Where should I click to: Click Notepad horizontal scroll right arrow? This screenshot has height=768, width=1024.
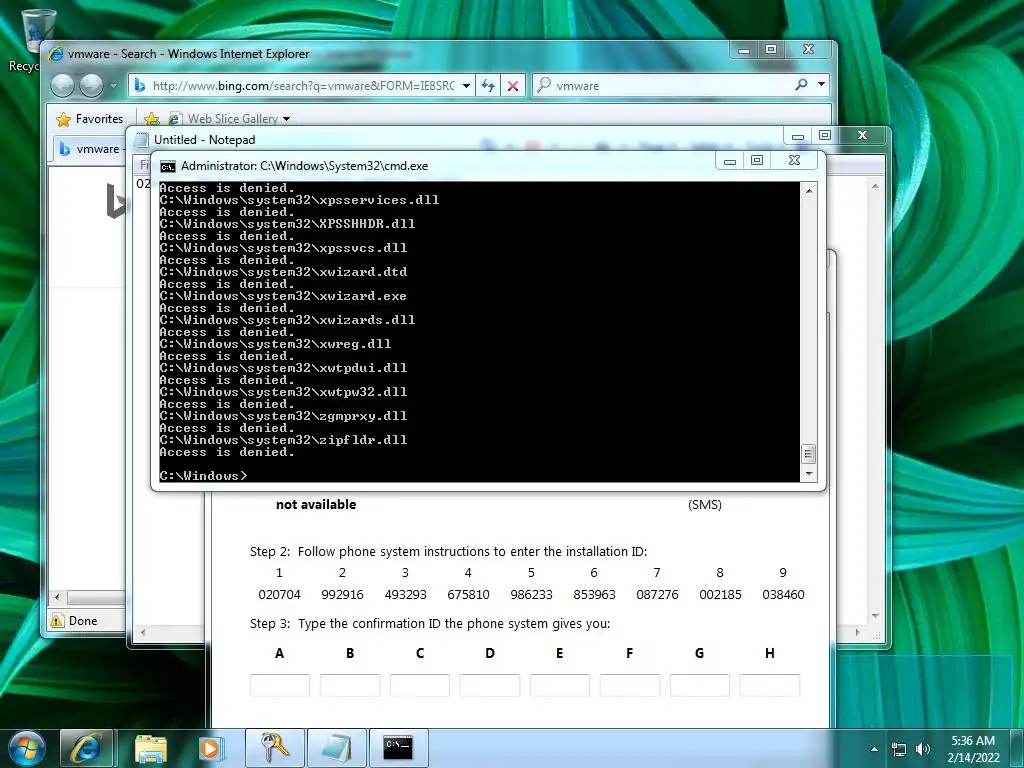pos(857,632)
